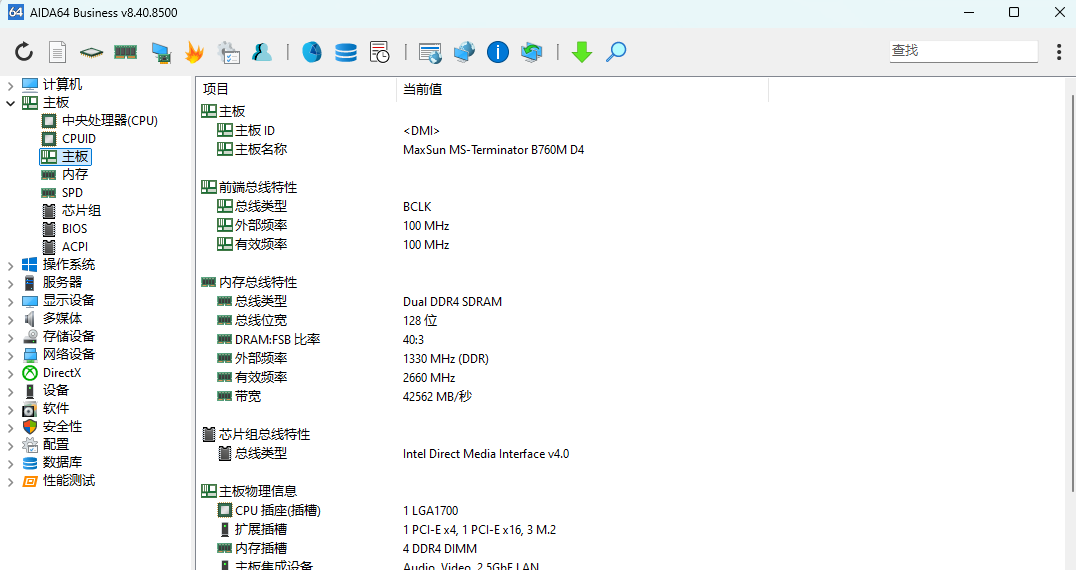Screen dimensions: 1076x570
Task: Click the green download arrow icon
Action: [x=582, y=52]
